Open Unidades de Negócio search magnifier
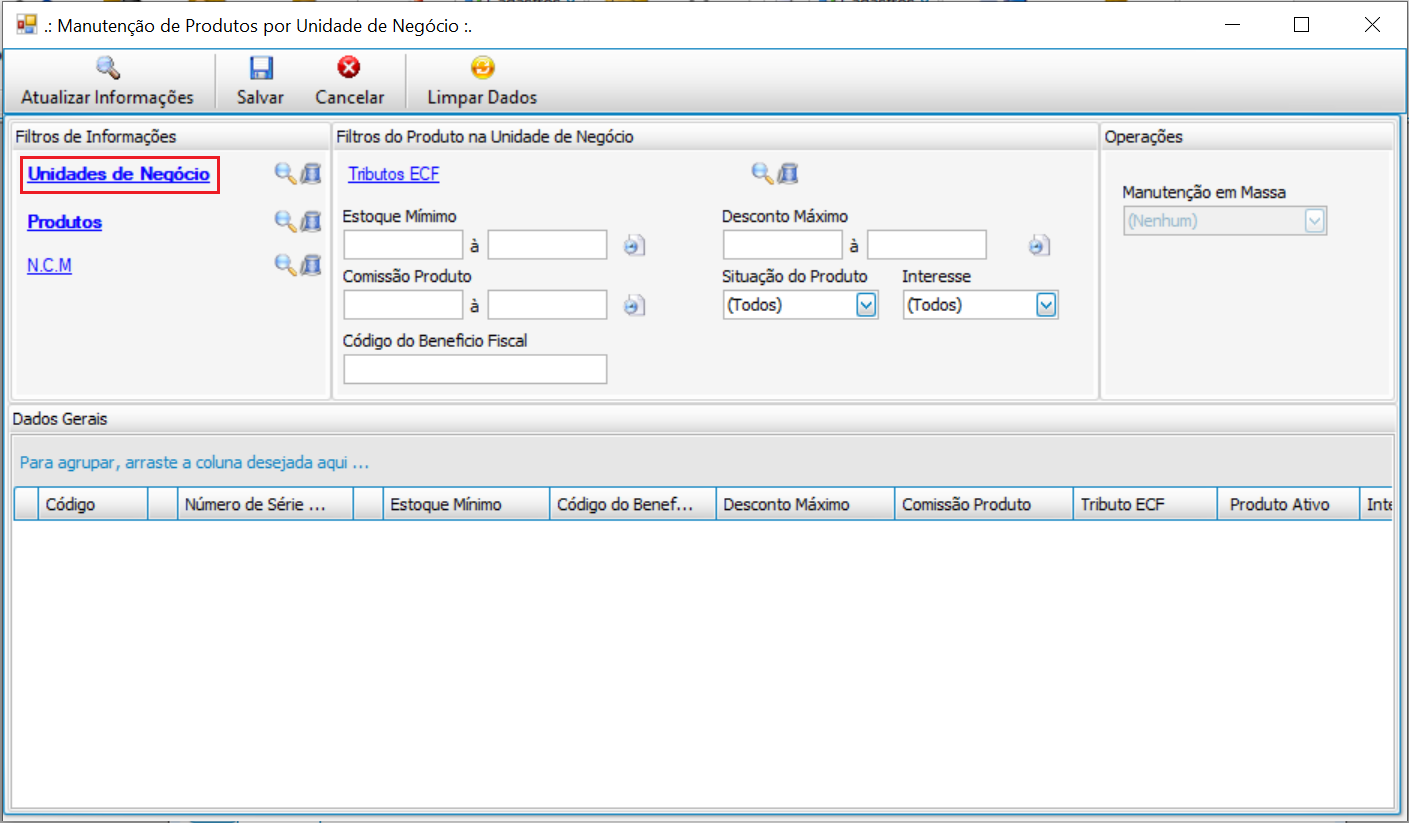This screenshot has width=1409, height=823. coord(285,174)
